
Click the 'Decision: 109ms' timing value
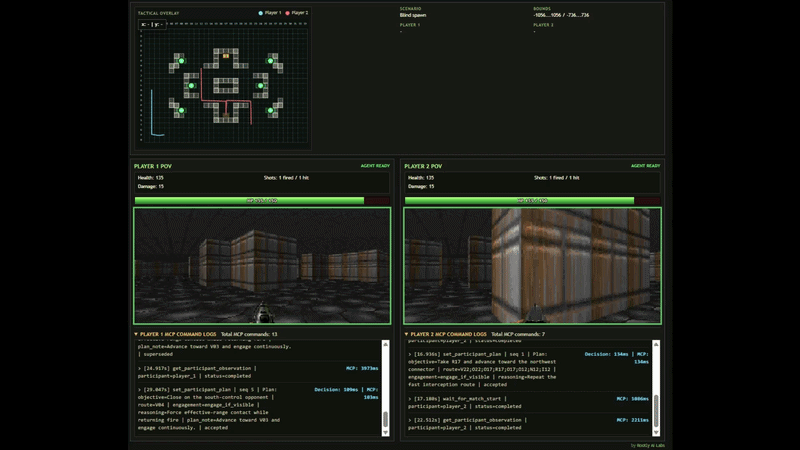336,390
